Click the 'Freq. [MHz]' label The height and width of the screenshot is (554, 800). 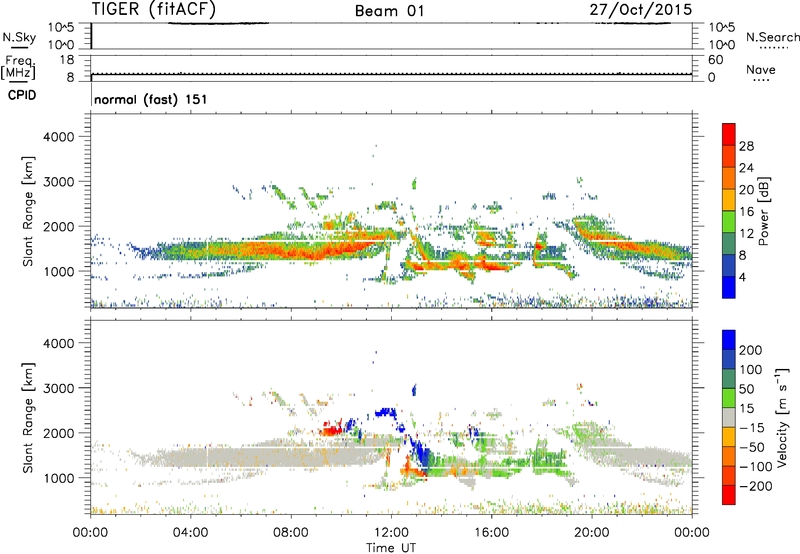[19, 68]
